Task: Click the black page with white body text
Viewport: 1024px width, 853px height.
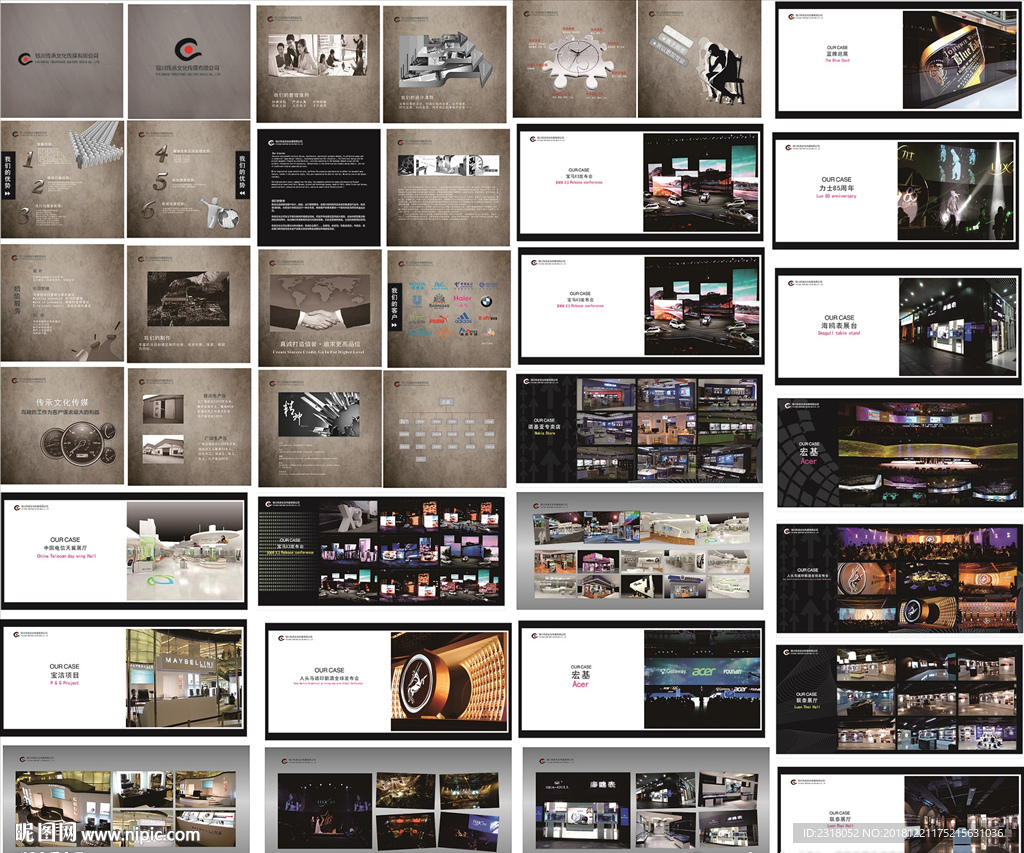Action: point(319,187)
